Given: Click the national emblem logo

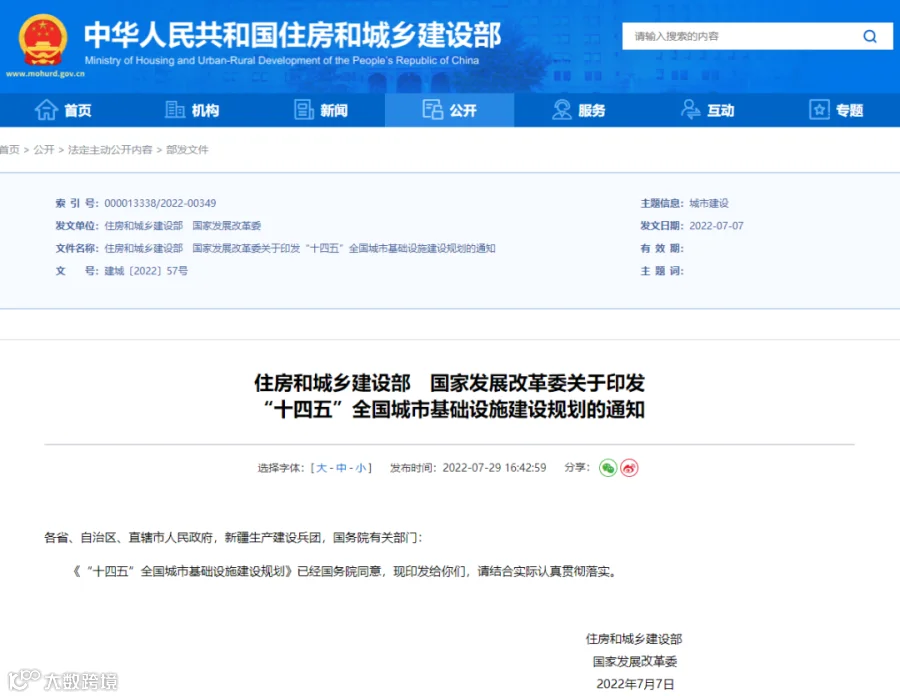Looking at the screenshot, I should click(43, 40).
